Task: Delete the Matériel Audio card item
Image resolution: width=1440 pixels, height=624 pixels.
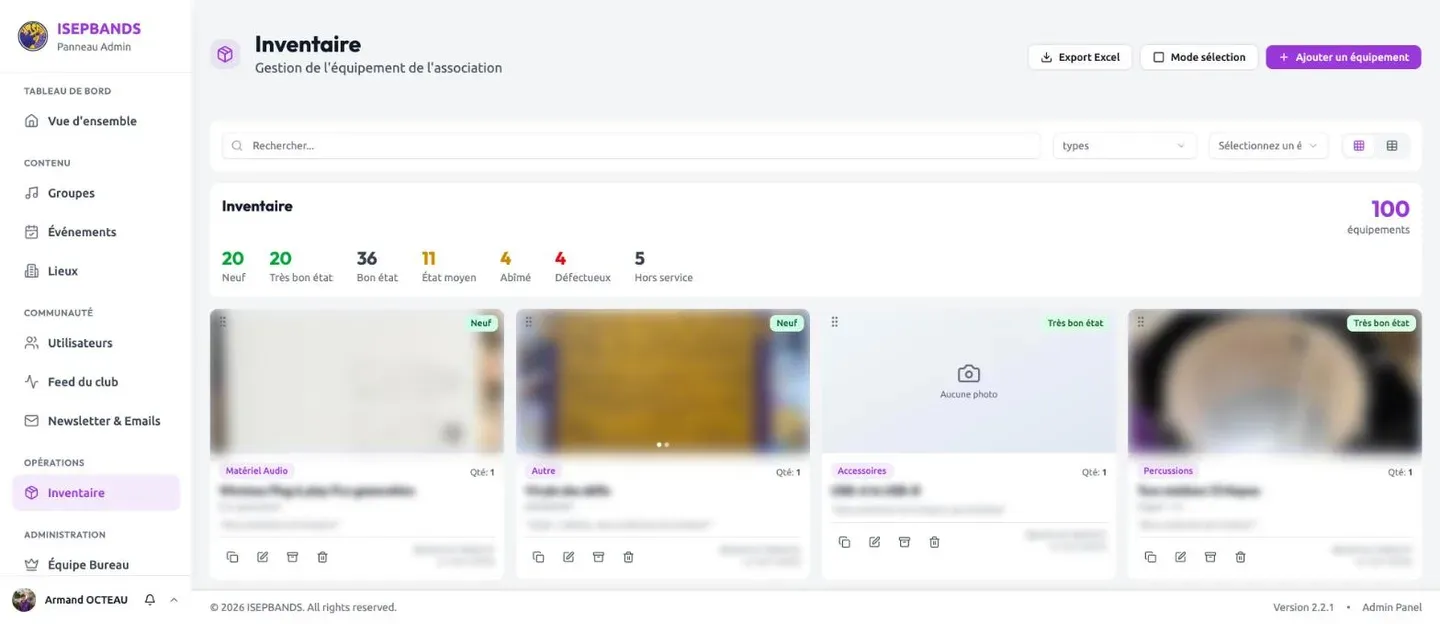Action: 322,557
